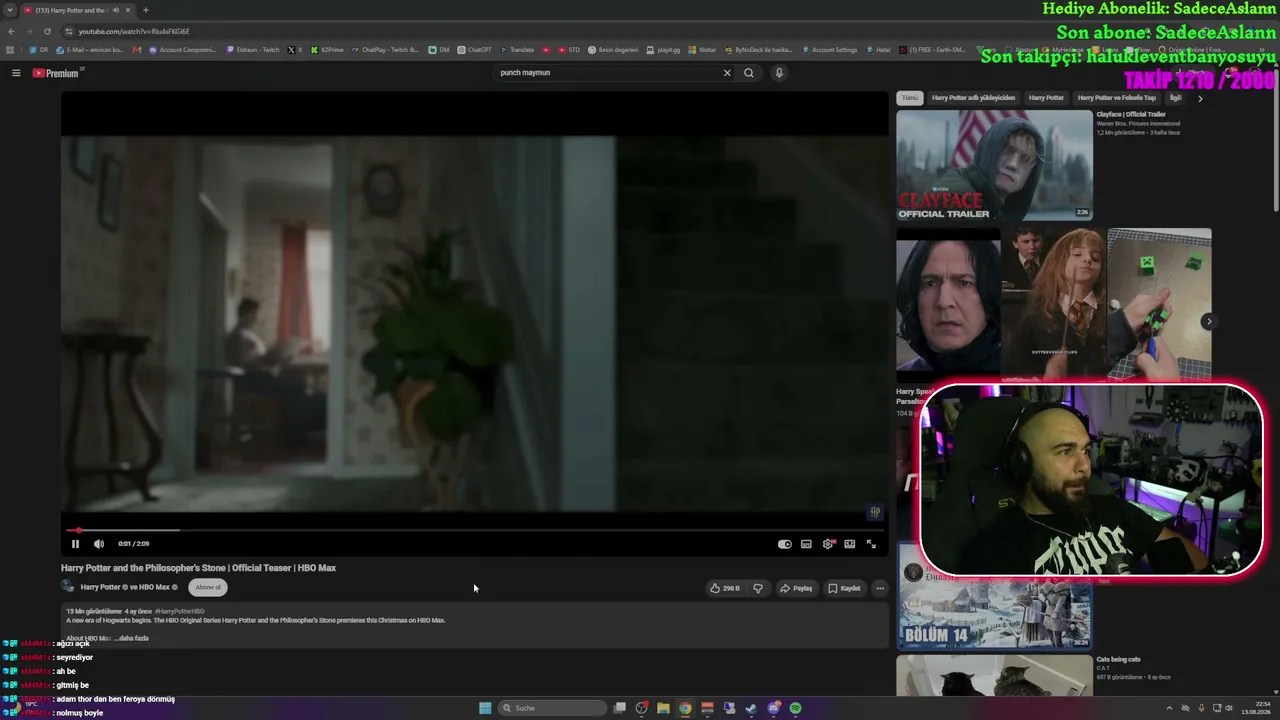Close the Harry Potter browser tab
Screen dimensions: 1280x720
[129, 10]
